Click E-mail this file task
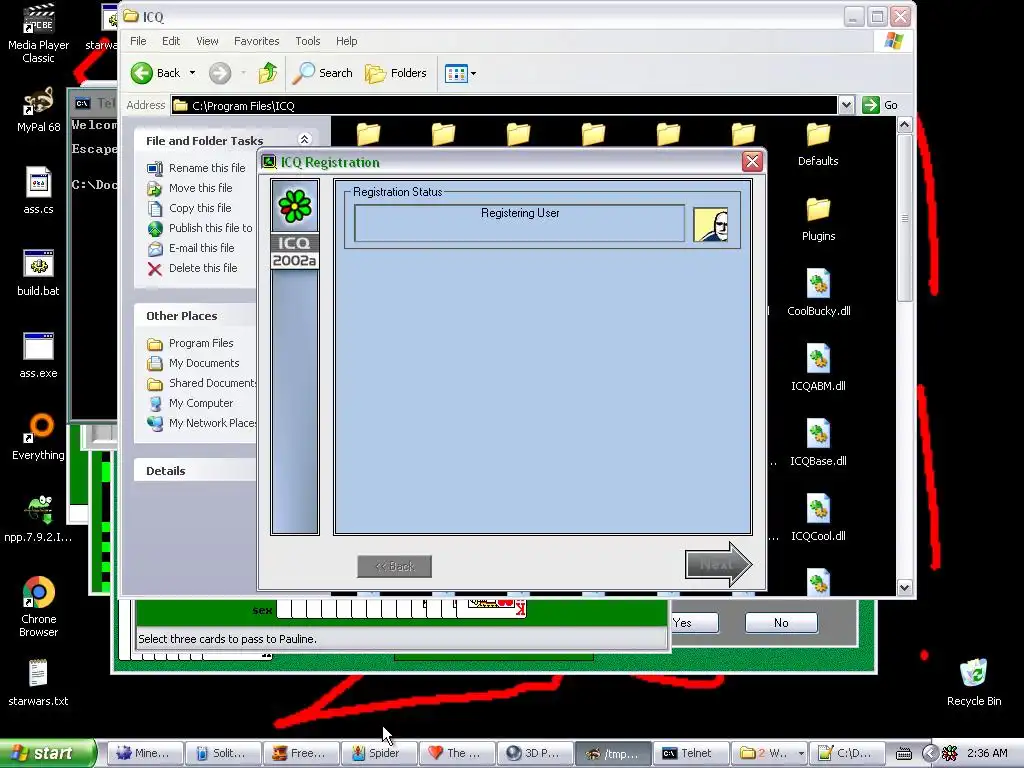The width and height of the screenshot is (1024, 768). [191, 248]
